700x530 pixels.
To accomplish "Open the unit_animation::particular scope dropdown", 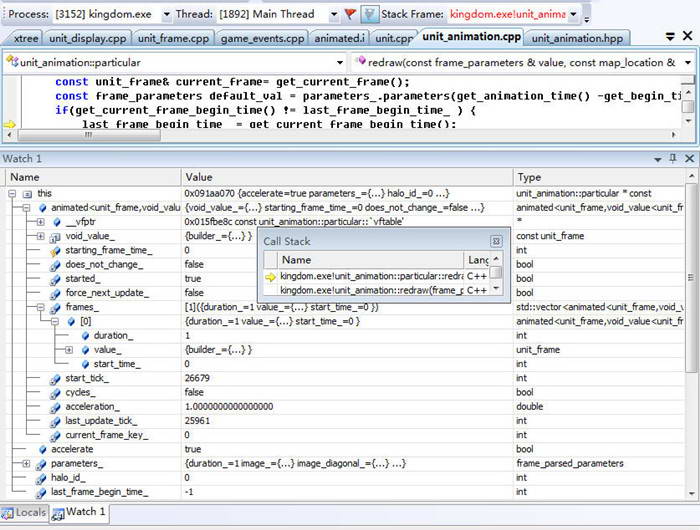I will (x=340, y=62).
